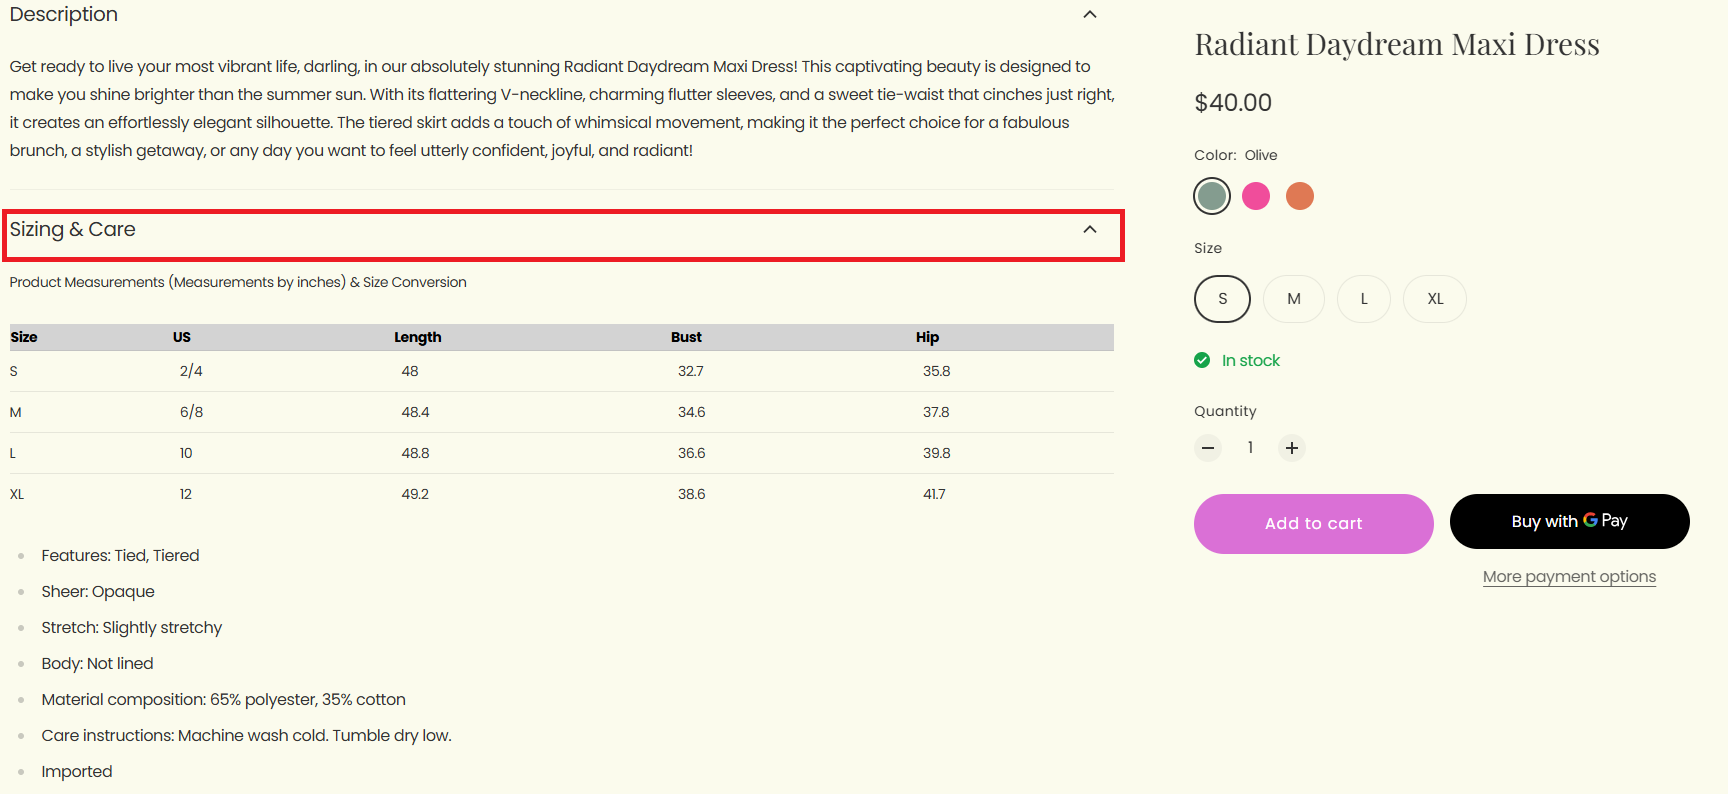1728x794 pixels.
Task: Select size L option
Action: point(1364,299)
